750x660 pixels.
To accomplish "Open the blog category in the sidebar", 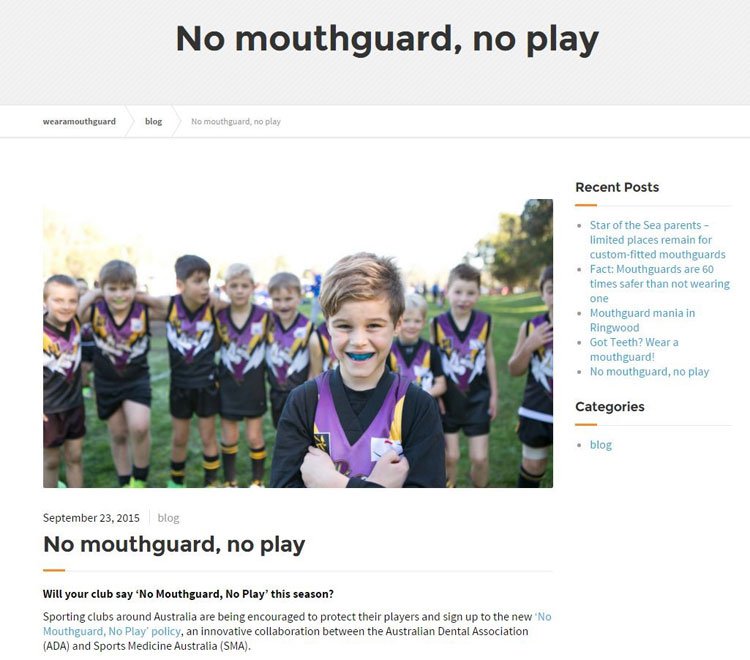I will (x=600, y=445).
